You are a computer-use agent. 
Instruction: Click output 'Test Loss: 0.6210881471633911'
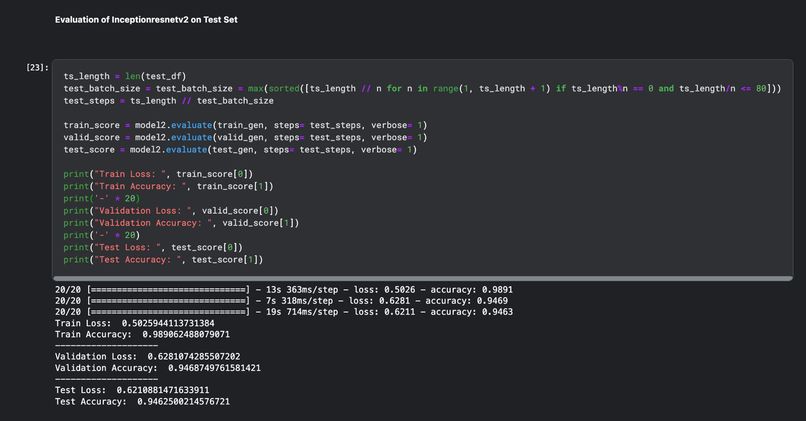(x=132, y=390)
